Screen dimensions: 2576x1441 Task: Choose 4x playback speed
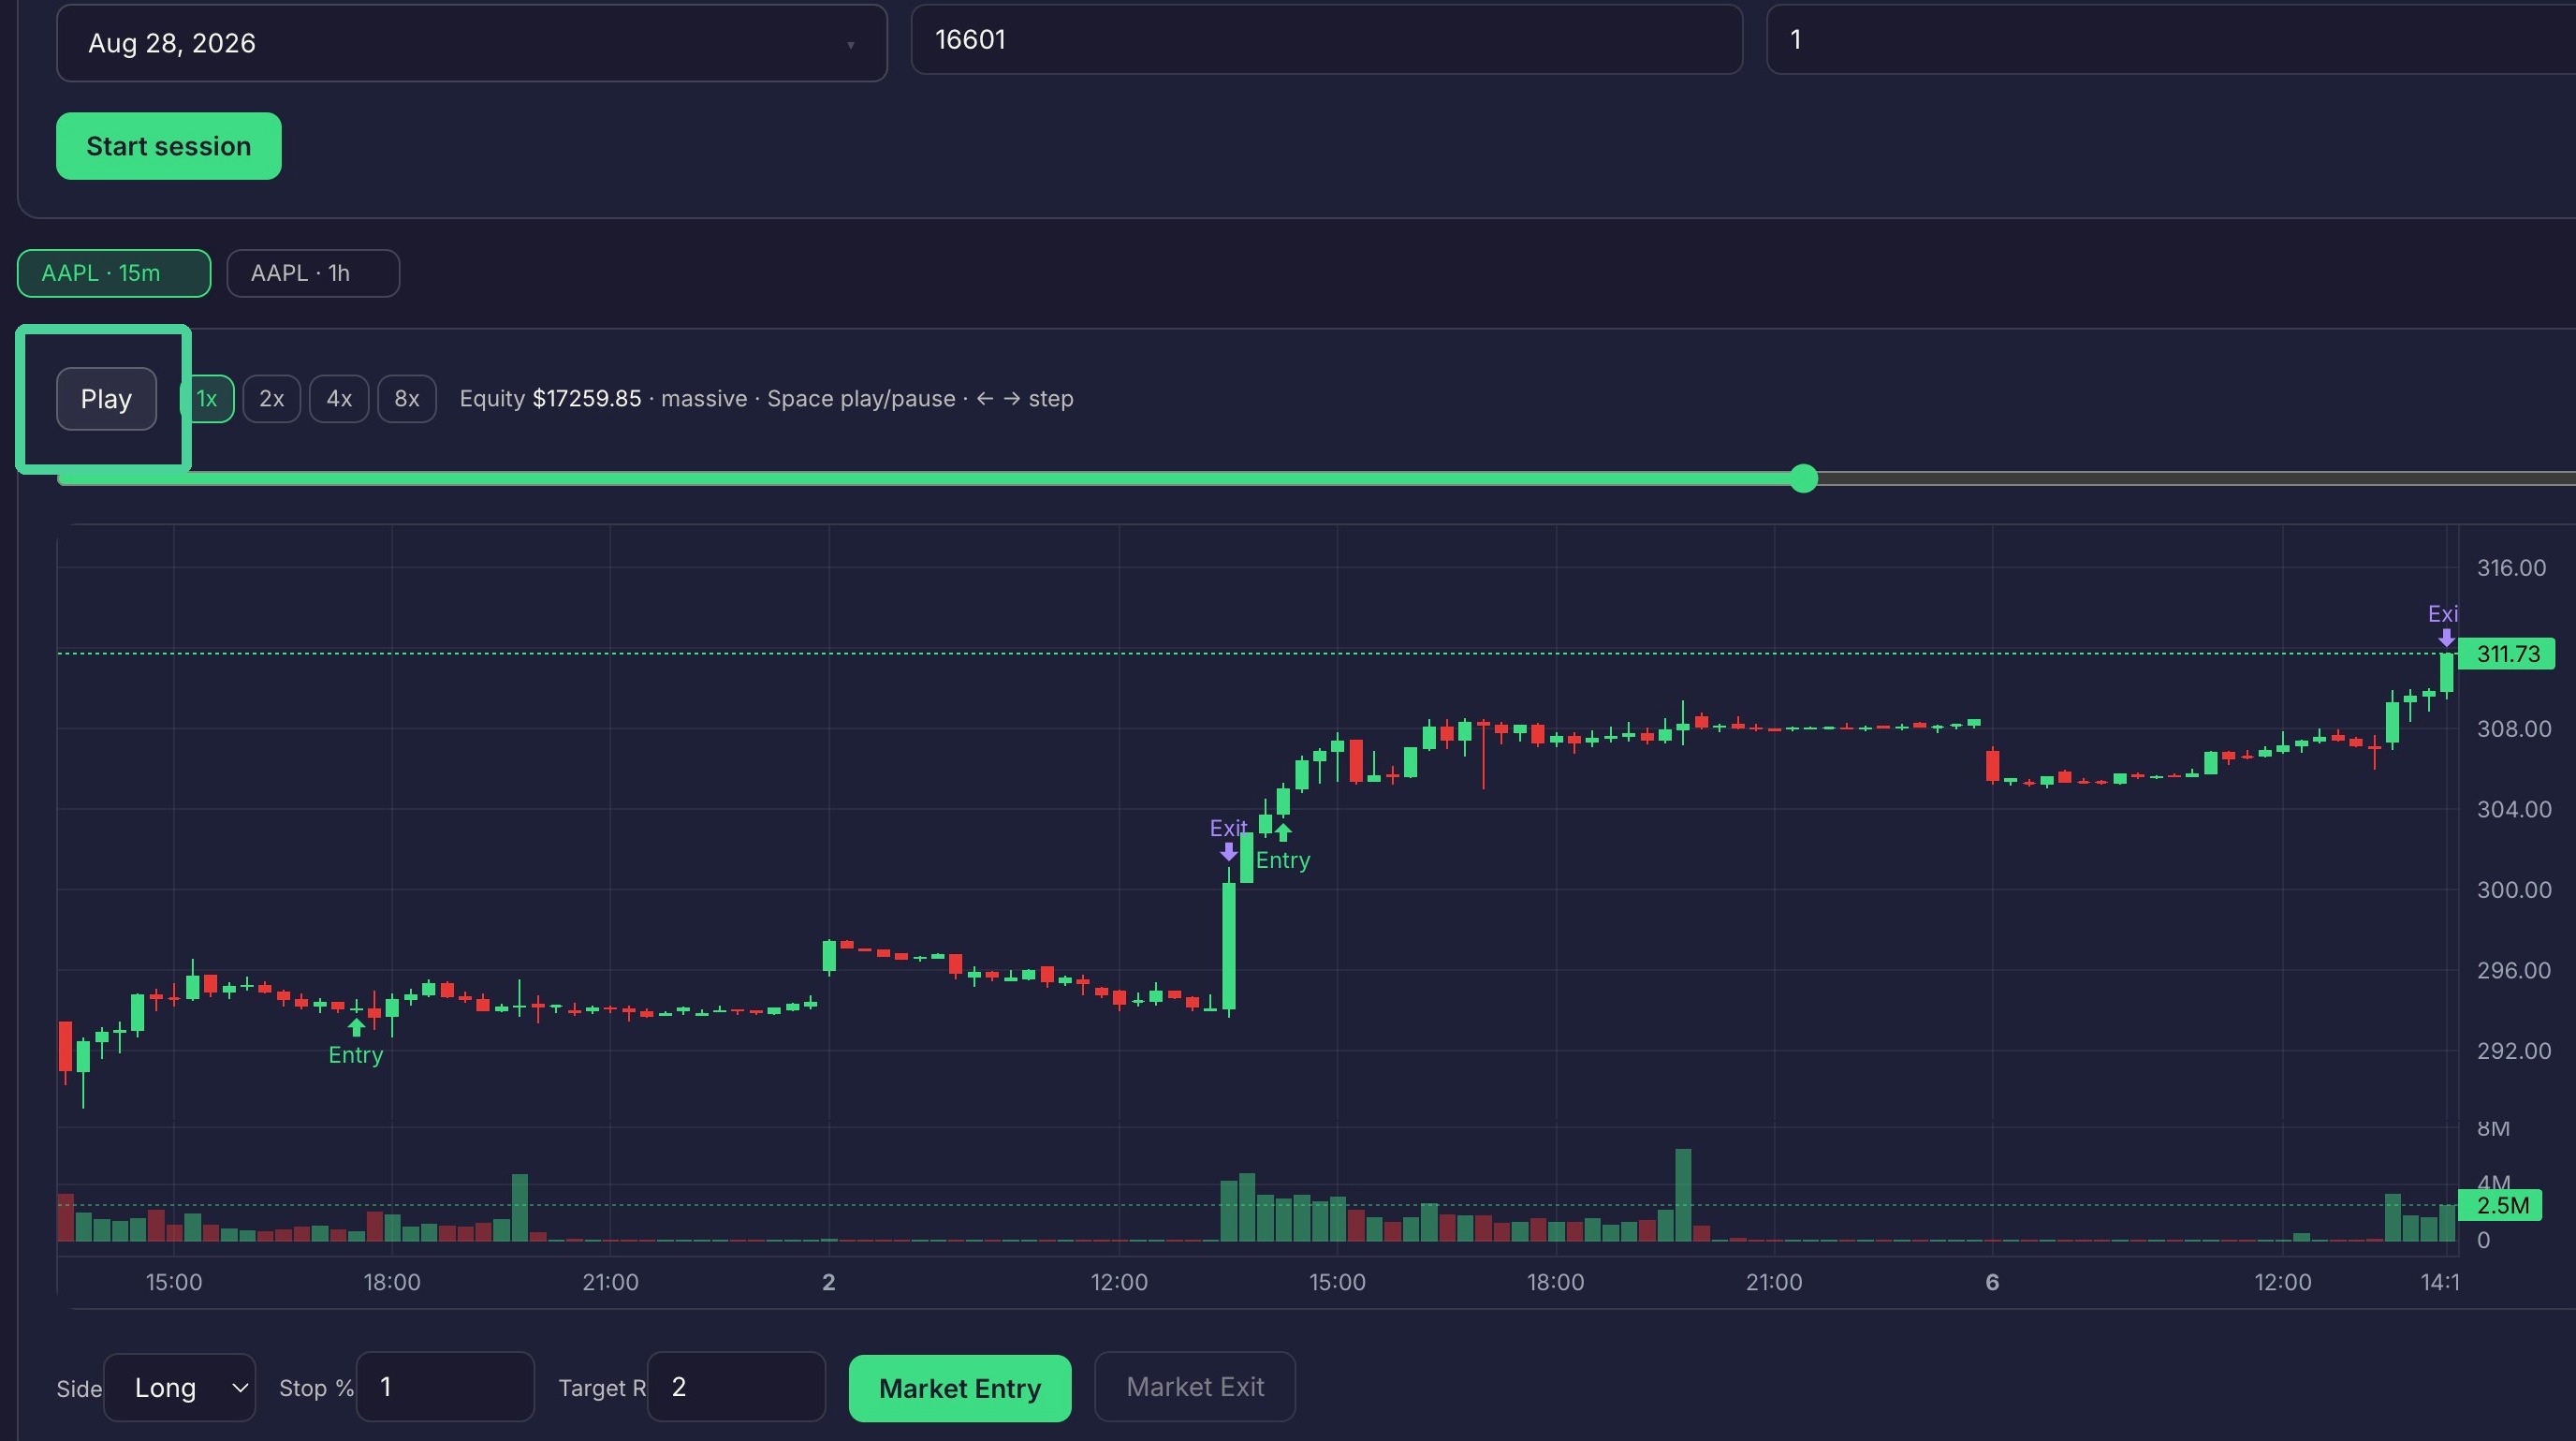[x=339, y=399]
